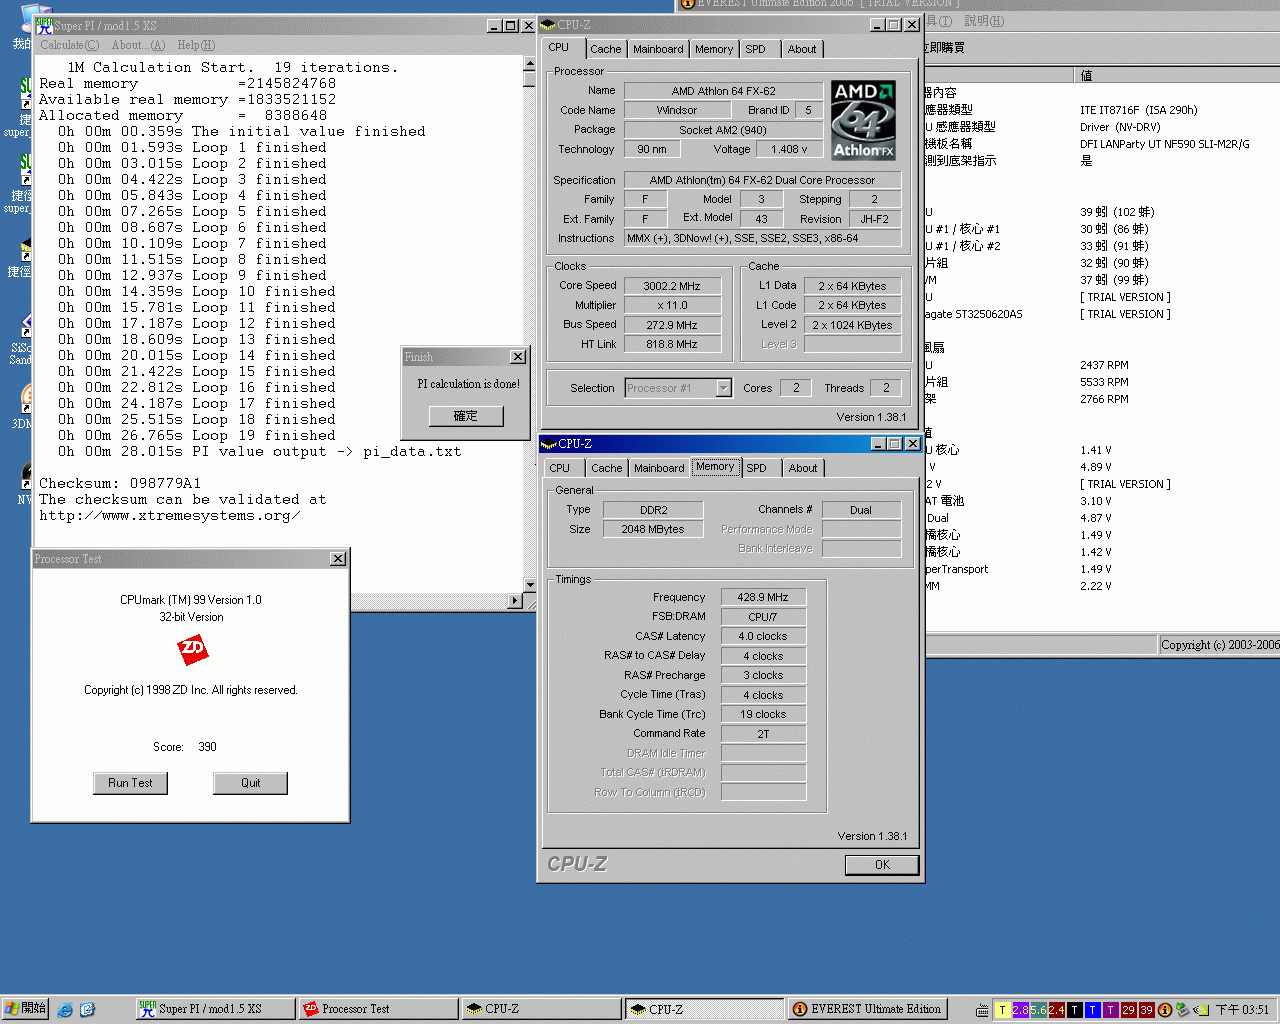Click the Safely Remove Hardware tray icon
Screen dimensions: 1280x1024
tap(1183, 1010)
